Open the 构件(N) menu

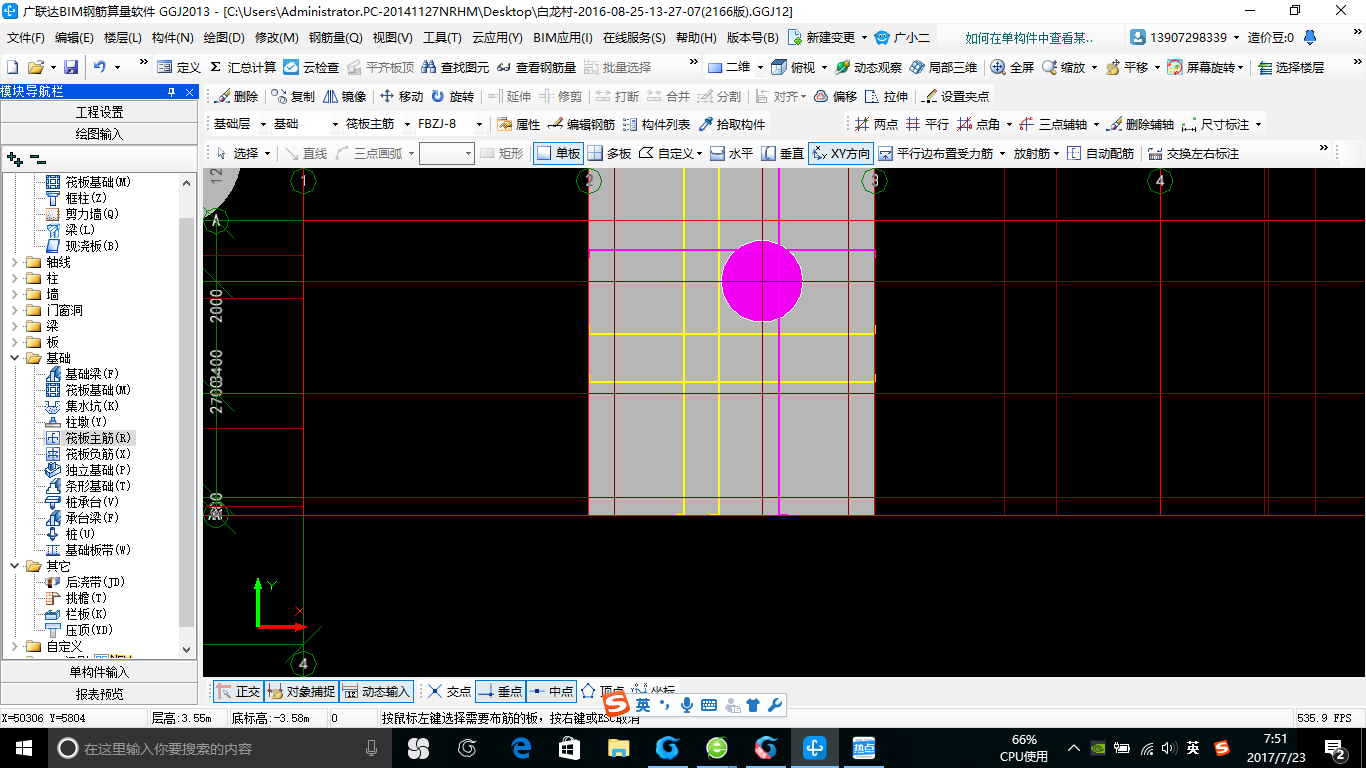(172, 38)
